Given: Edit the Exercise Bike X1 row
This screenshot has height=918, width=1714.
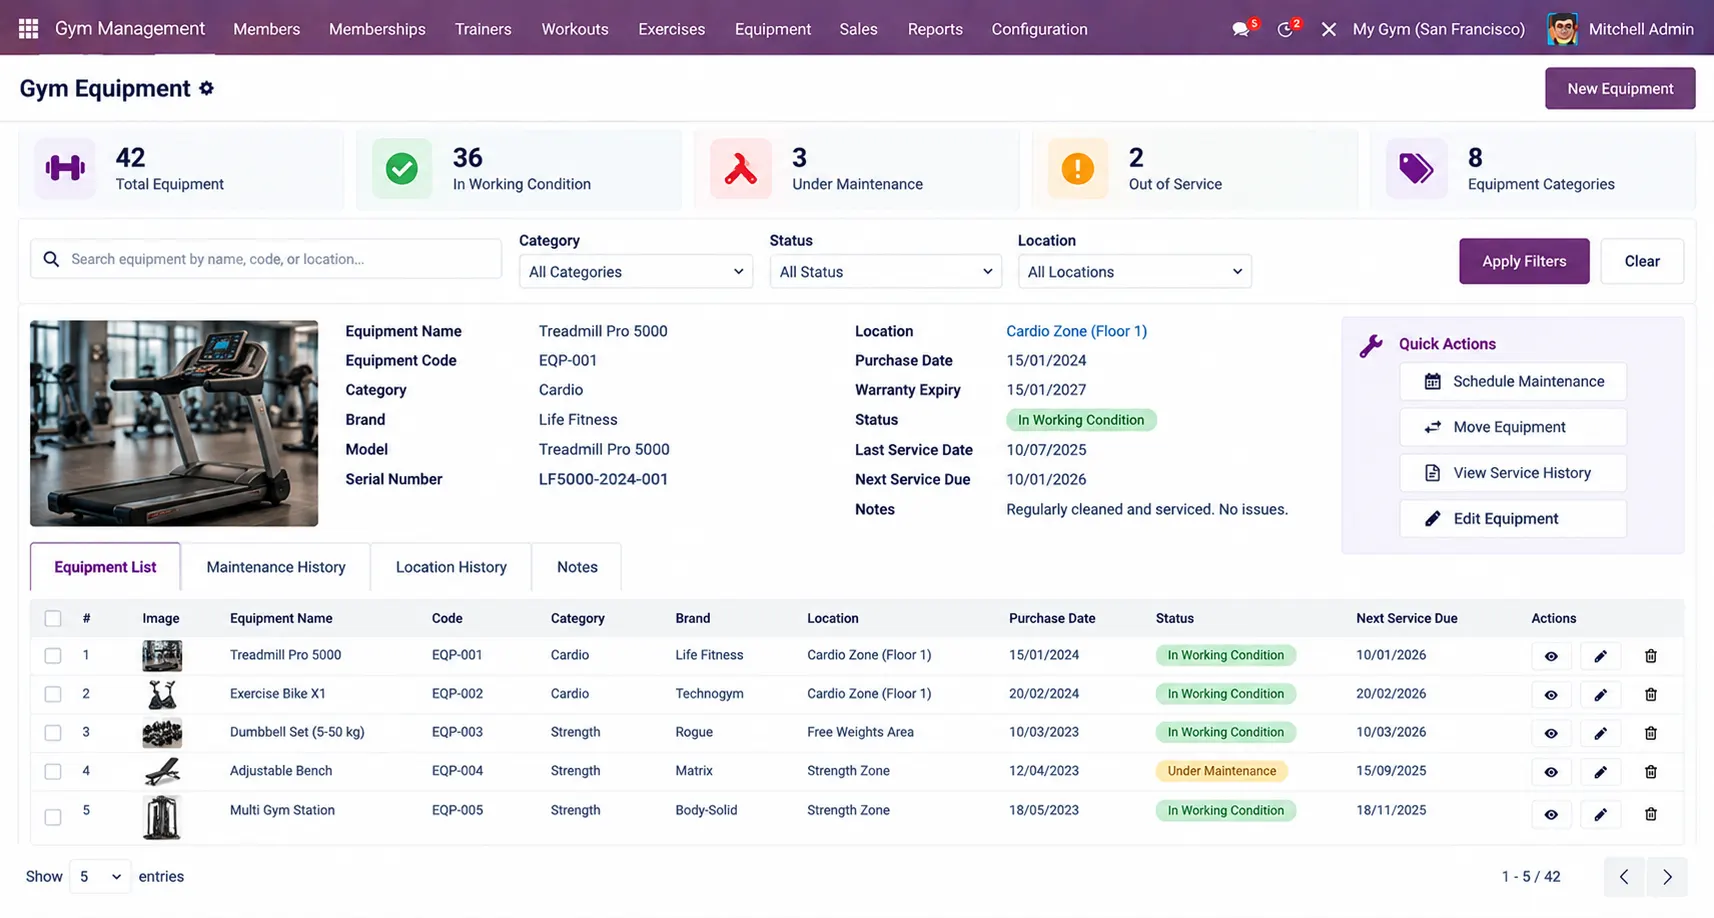Looking at the screenshot, I should point(1600,694).
